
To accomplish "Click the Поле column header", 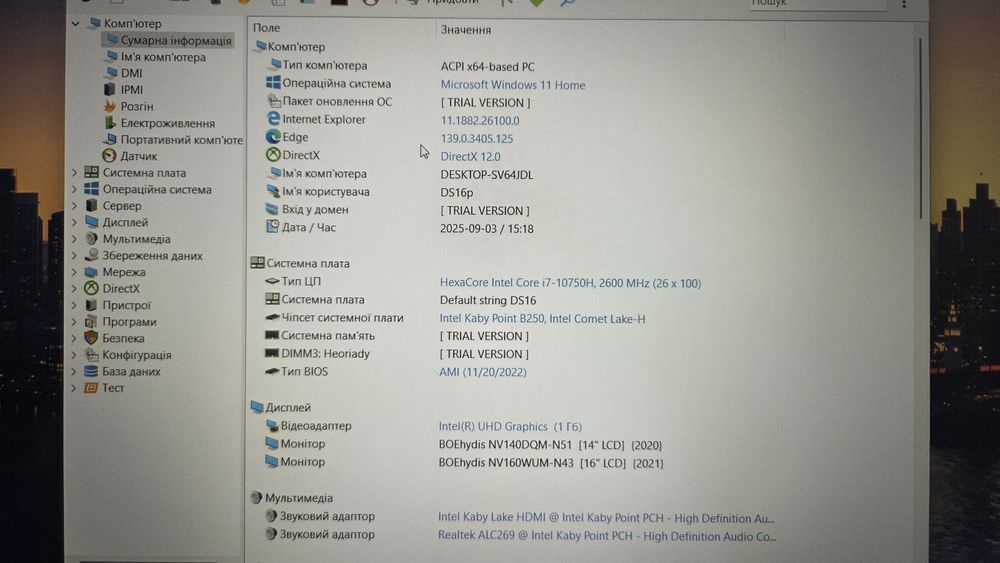I will (x=267, y=28).
